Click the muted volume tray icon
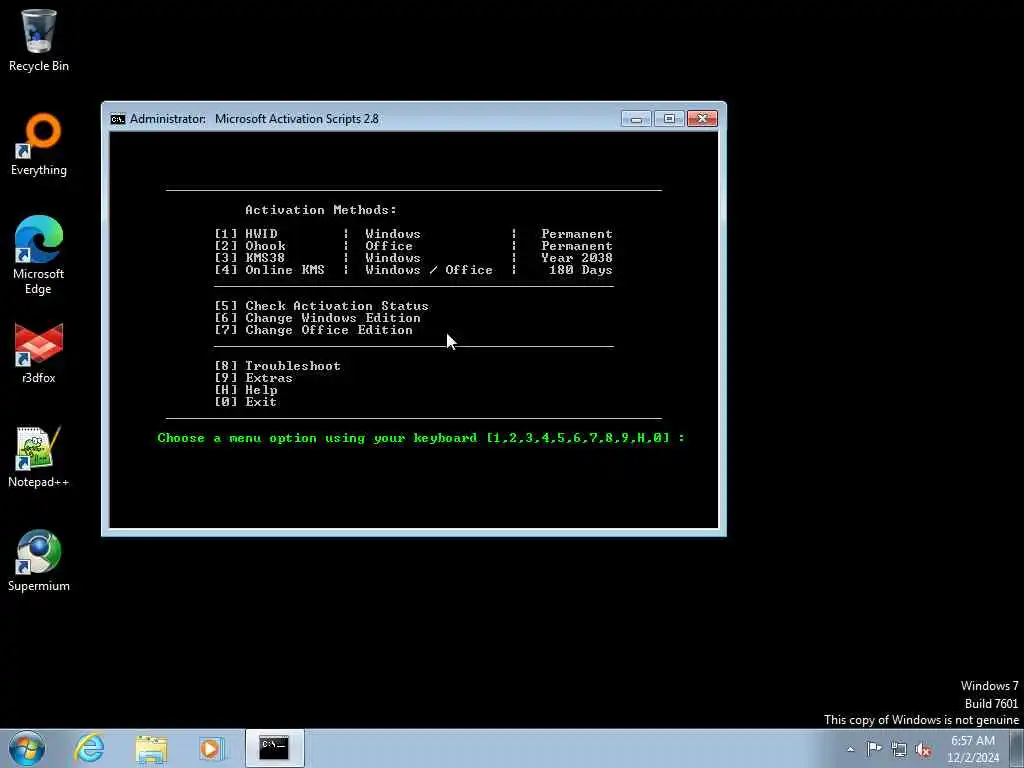 point(923,749)
